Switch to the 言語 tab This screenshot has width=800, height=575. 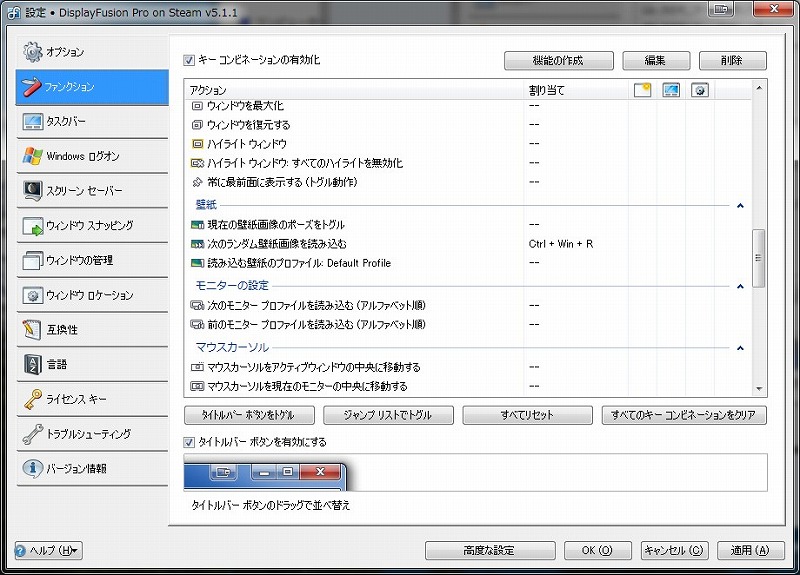click(92, 364)
